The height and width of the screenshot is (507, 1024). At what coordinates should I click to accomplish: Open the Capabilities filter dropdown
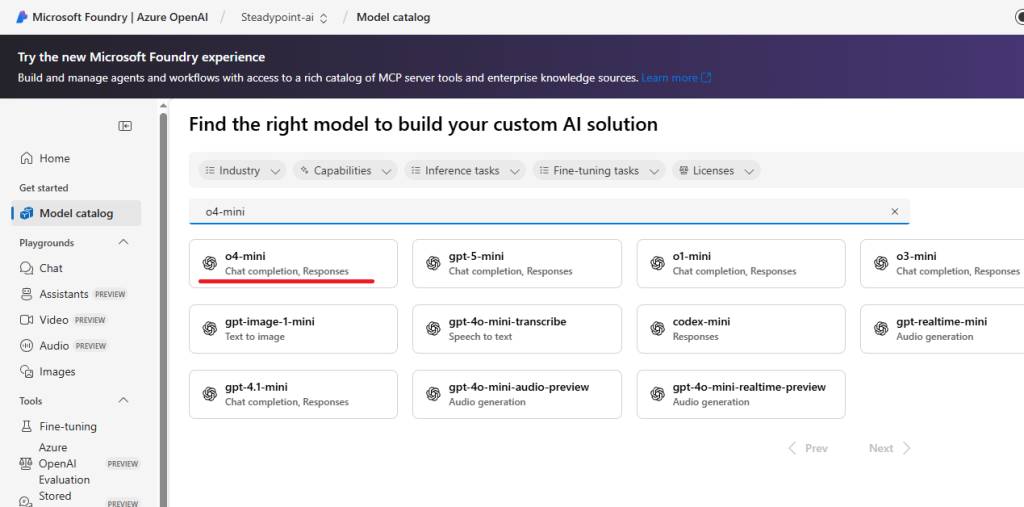(x=344, y=171)
